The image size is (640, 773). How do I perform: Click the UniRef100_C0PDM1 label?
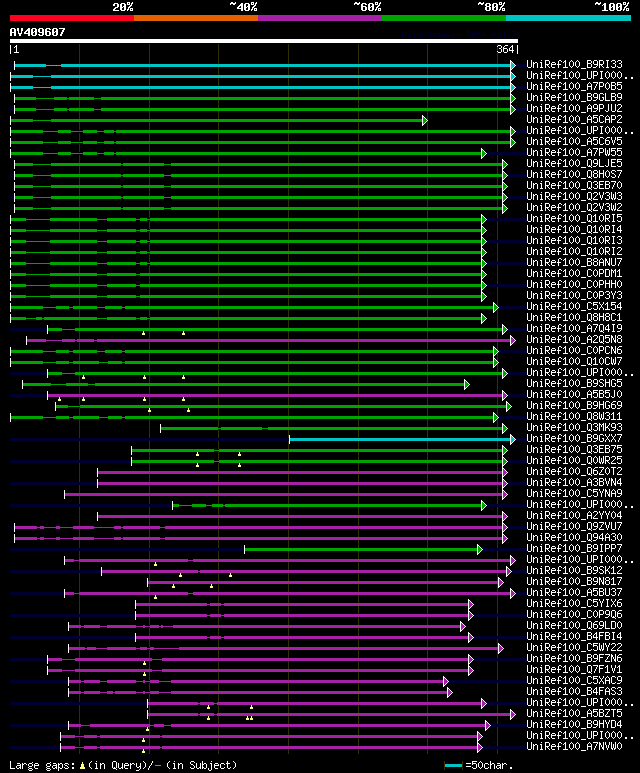pos(574,274)
